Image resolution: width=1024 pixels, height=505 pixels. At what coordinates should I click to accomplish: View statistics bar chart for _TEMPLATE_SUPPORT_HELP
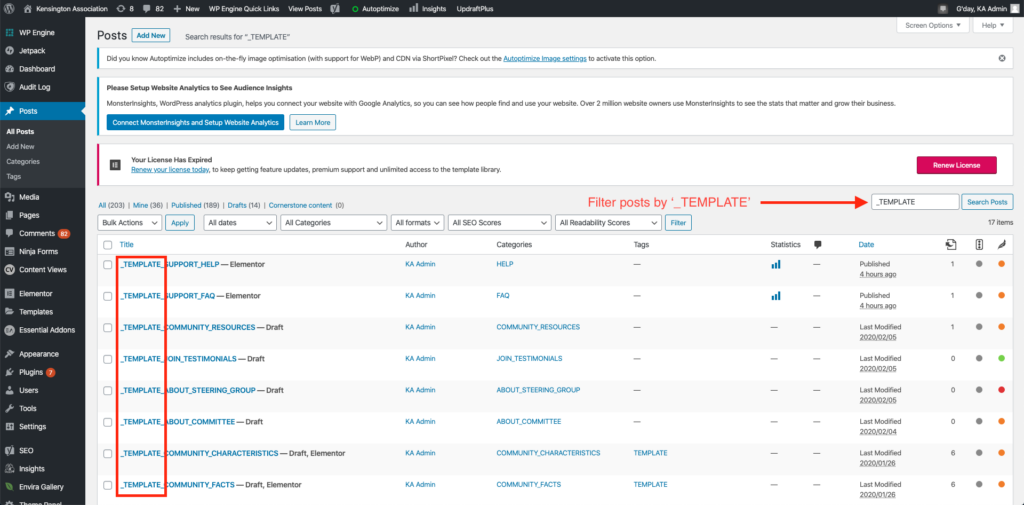click(x=775, y=264)
